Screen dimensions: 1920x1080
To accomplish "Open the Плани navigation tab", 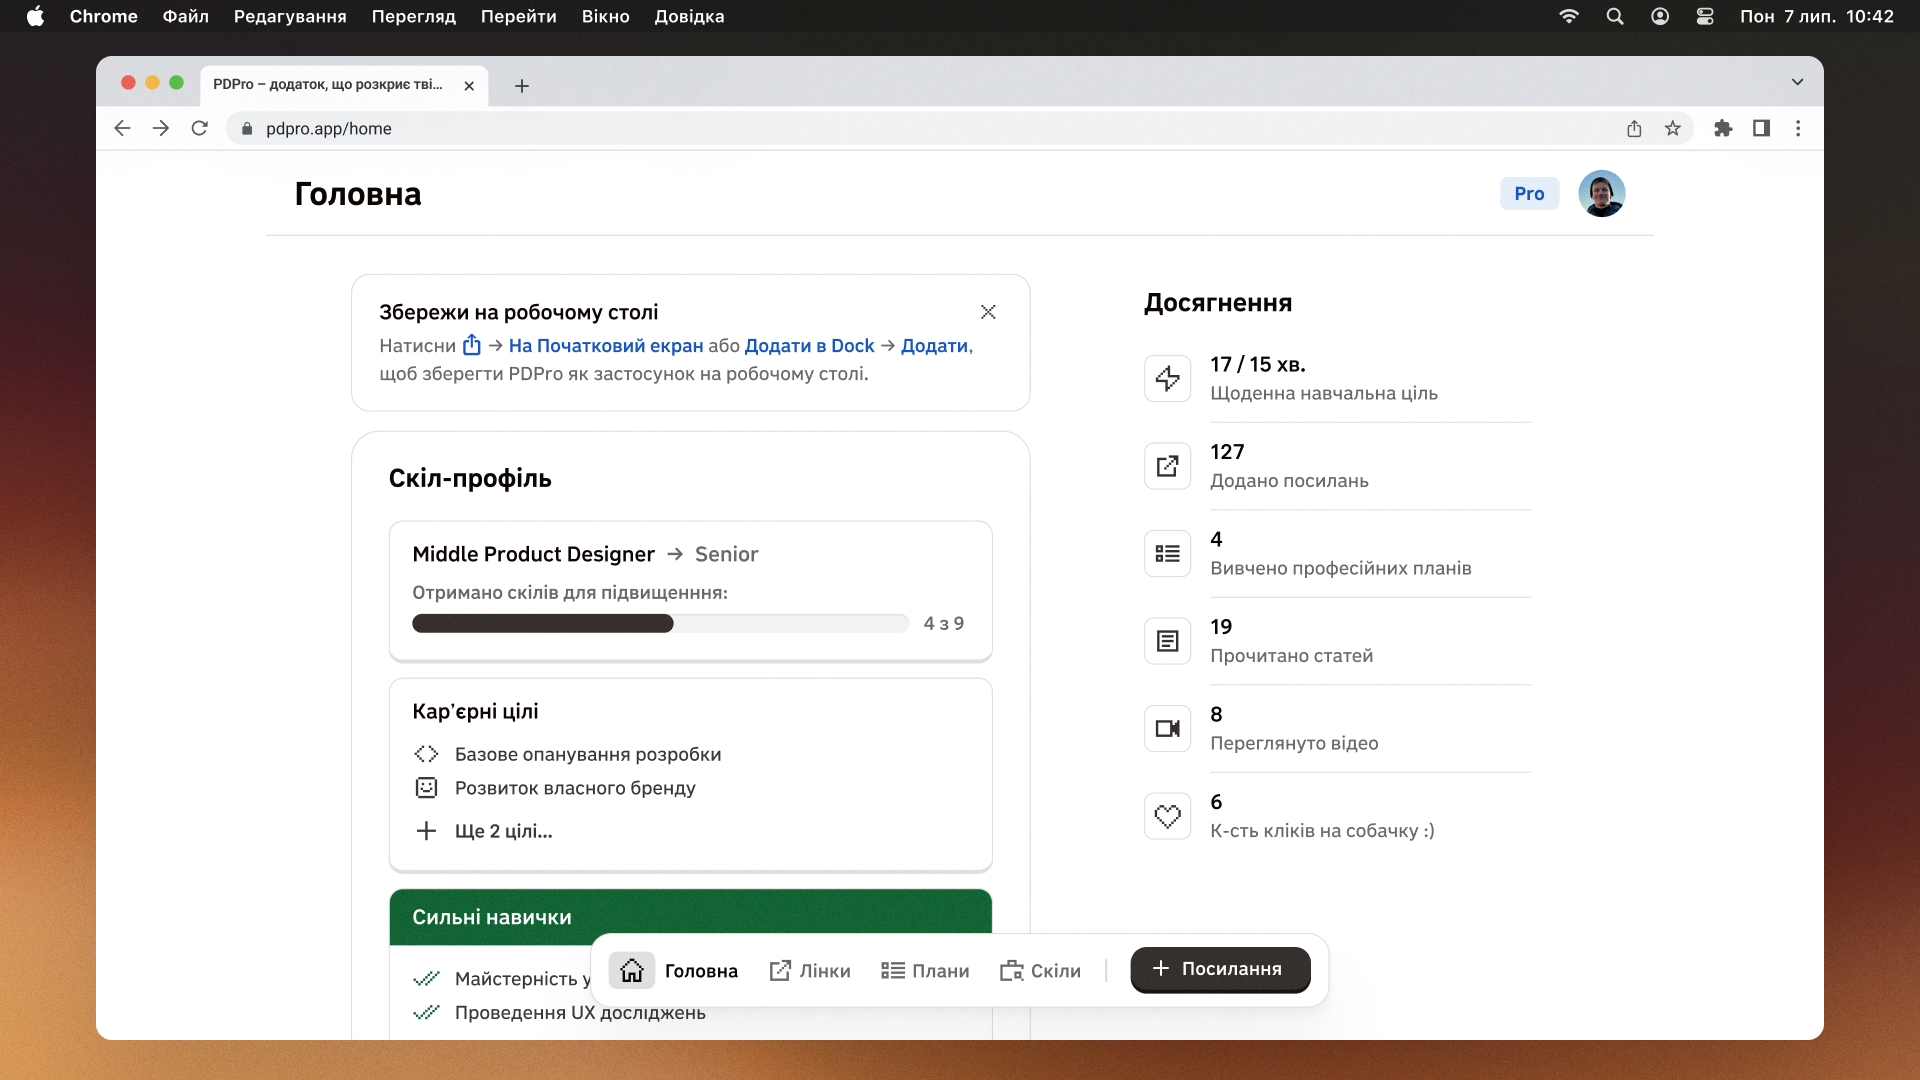I will pos(925,970).
